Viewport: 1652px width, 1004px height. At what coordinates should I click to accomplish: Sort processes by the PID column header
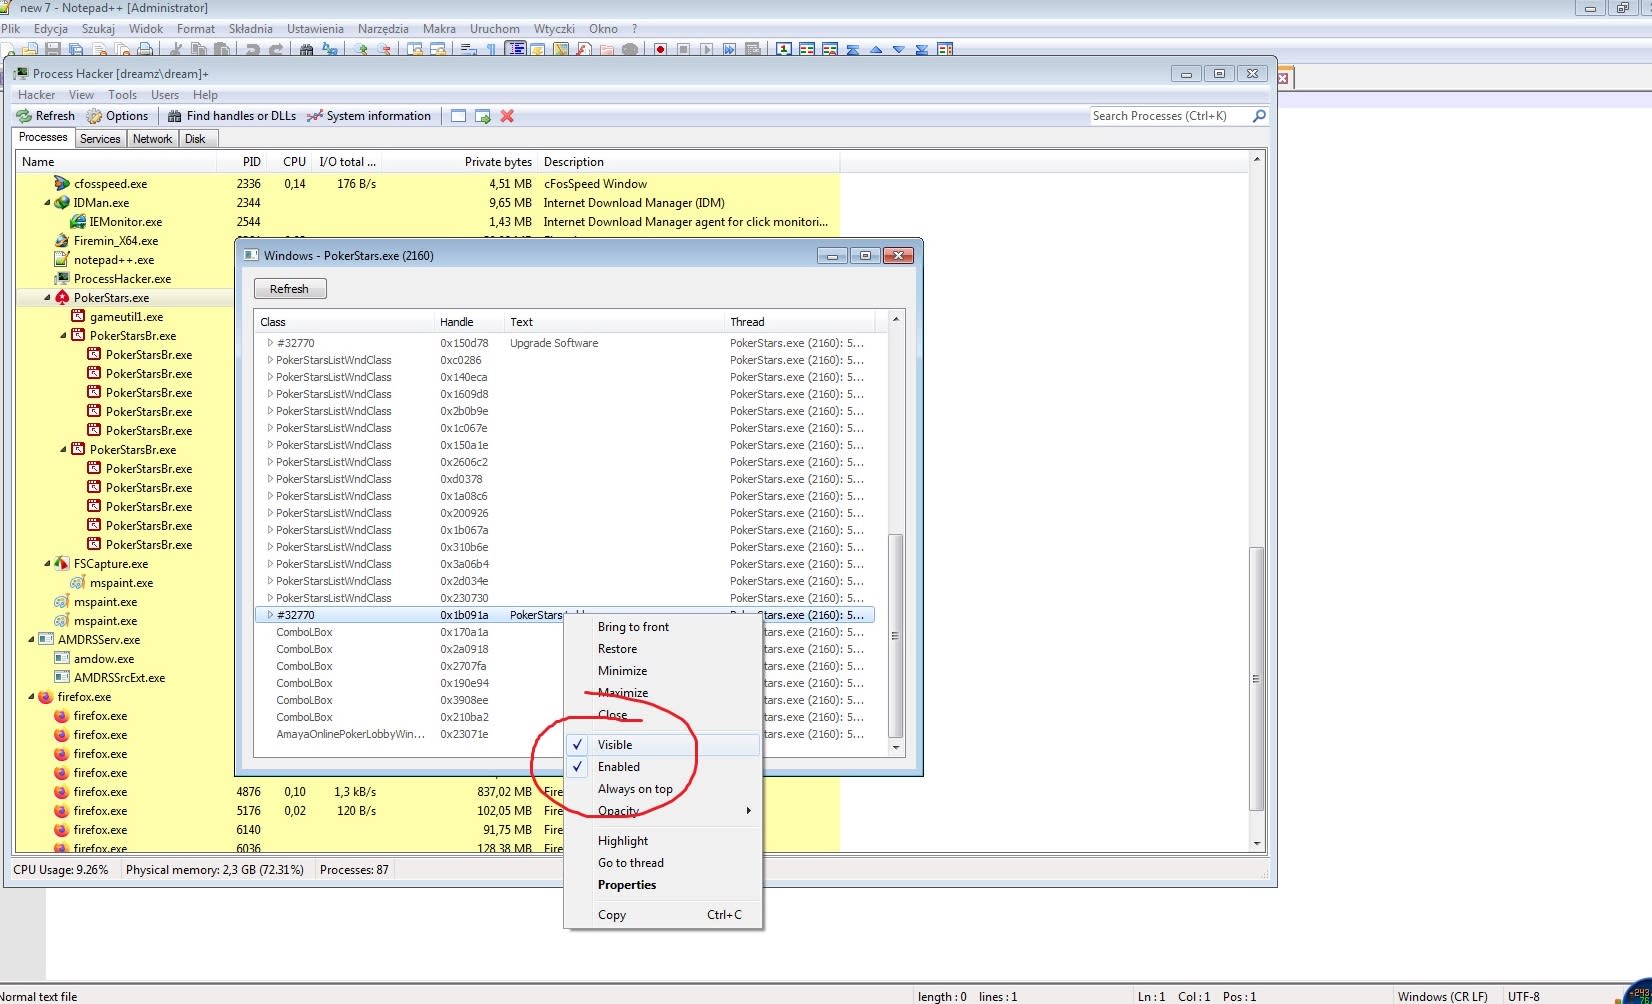(242, 162)
